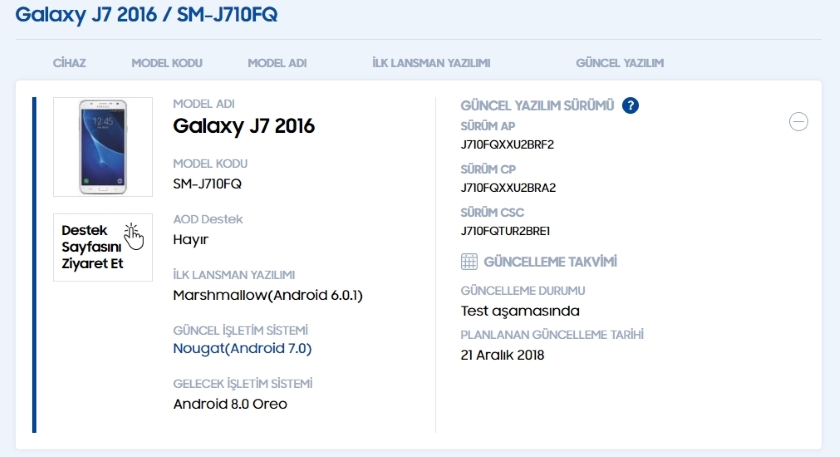Screen dimensions: 840x457
Task: Click Marshmallow(Android 6.0.1) launch software text
Action: [x=268, y=295]
